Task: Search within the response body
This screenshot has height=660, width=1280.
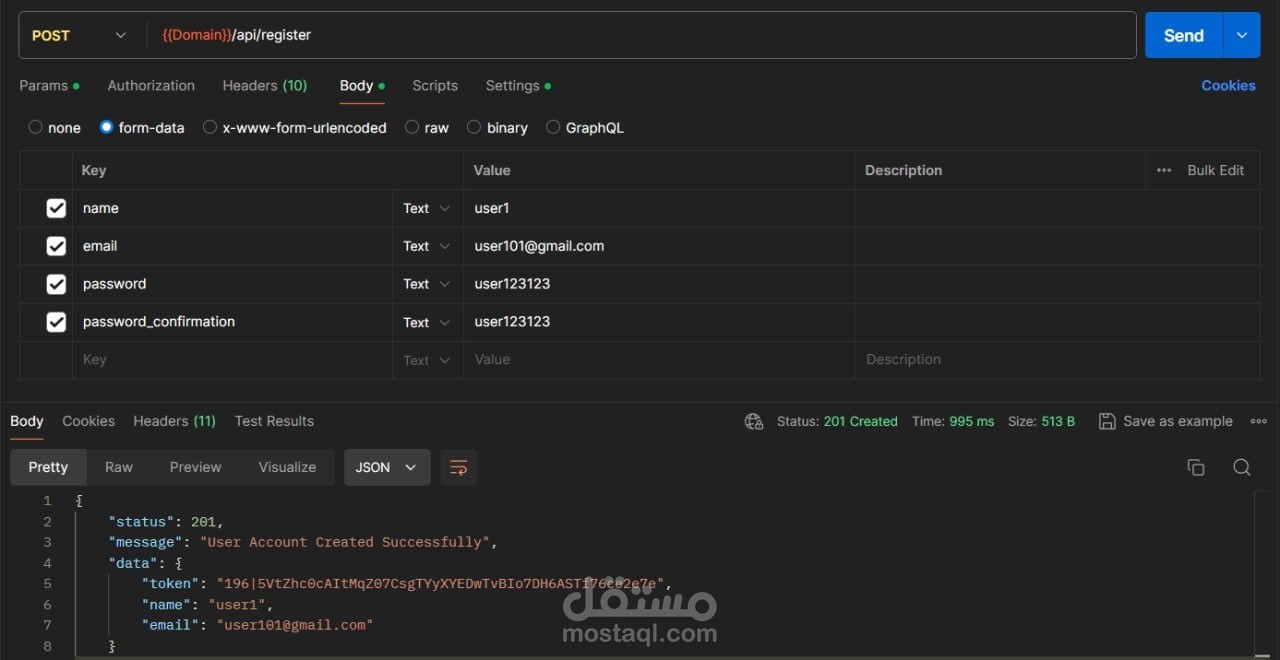Action: (x=1242, y=467)
